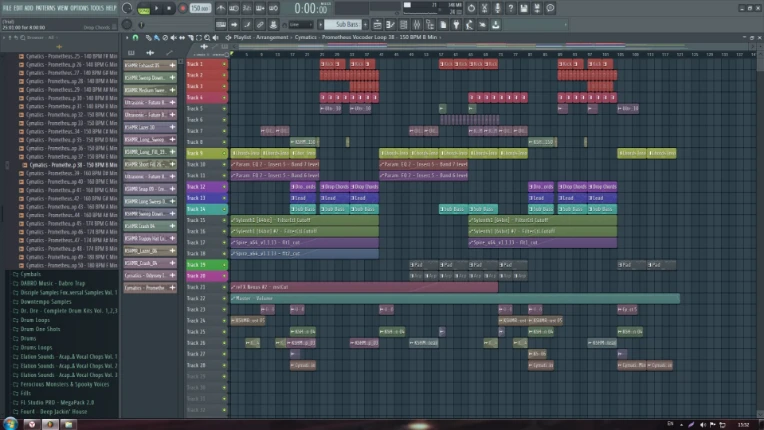Image resolution: width=764 pixels, height=430 pixels.
Task: Add new pattern with plus button
Action: click(x=365, y=24)
